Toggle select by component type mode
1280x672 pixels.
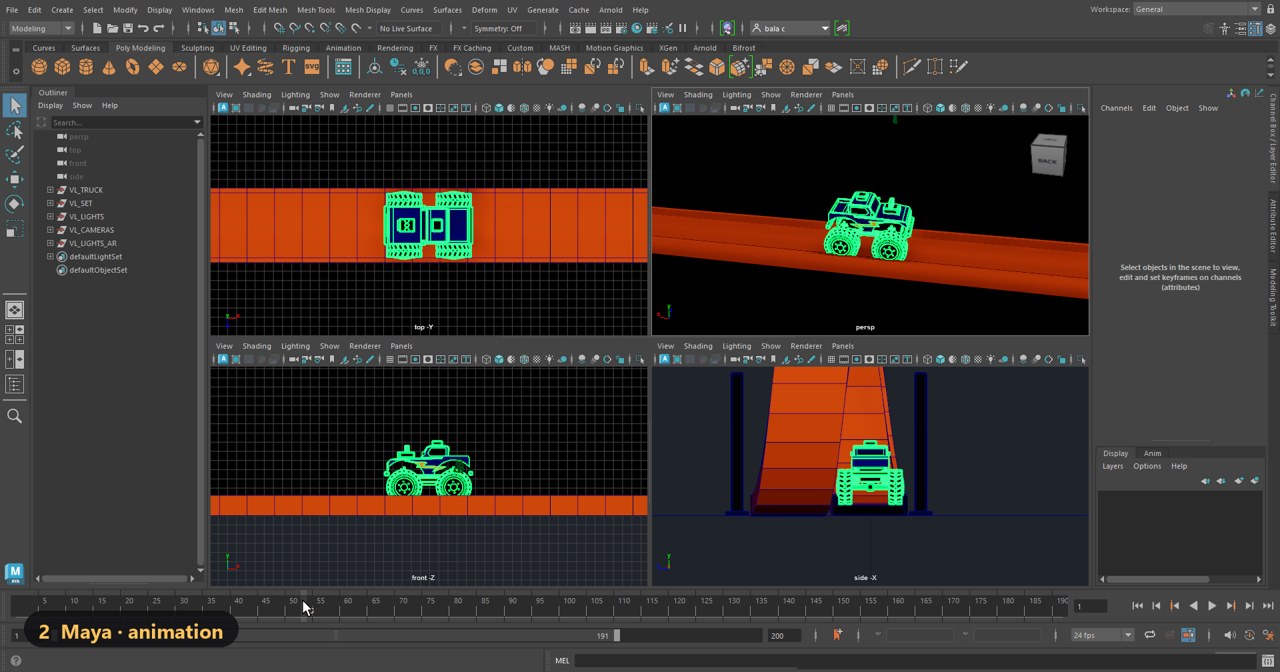pos(233,28)
